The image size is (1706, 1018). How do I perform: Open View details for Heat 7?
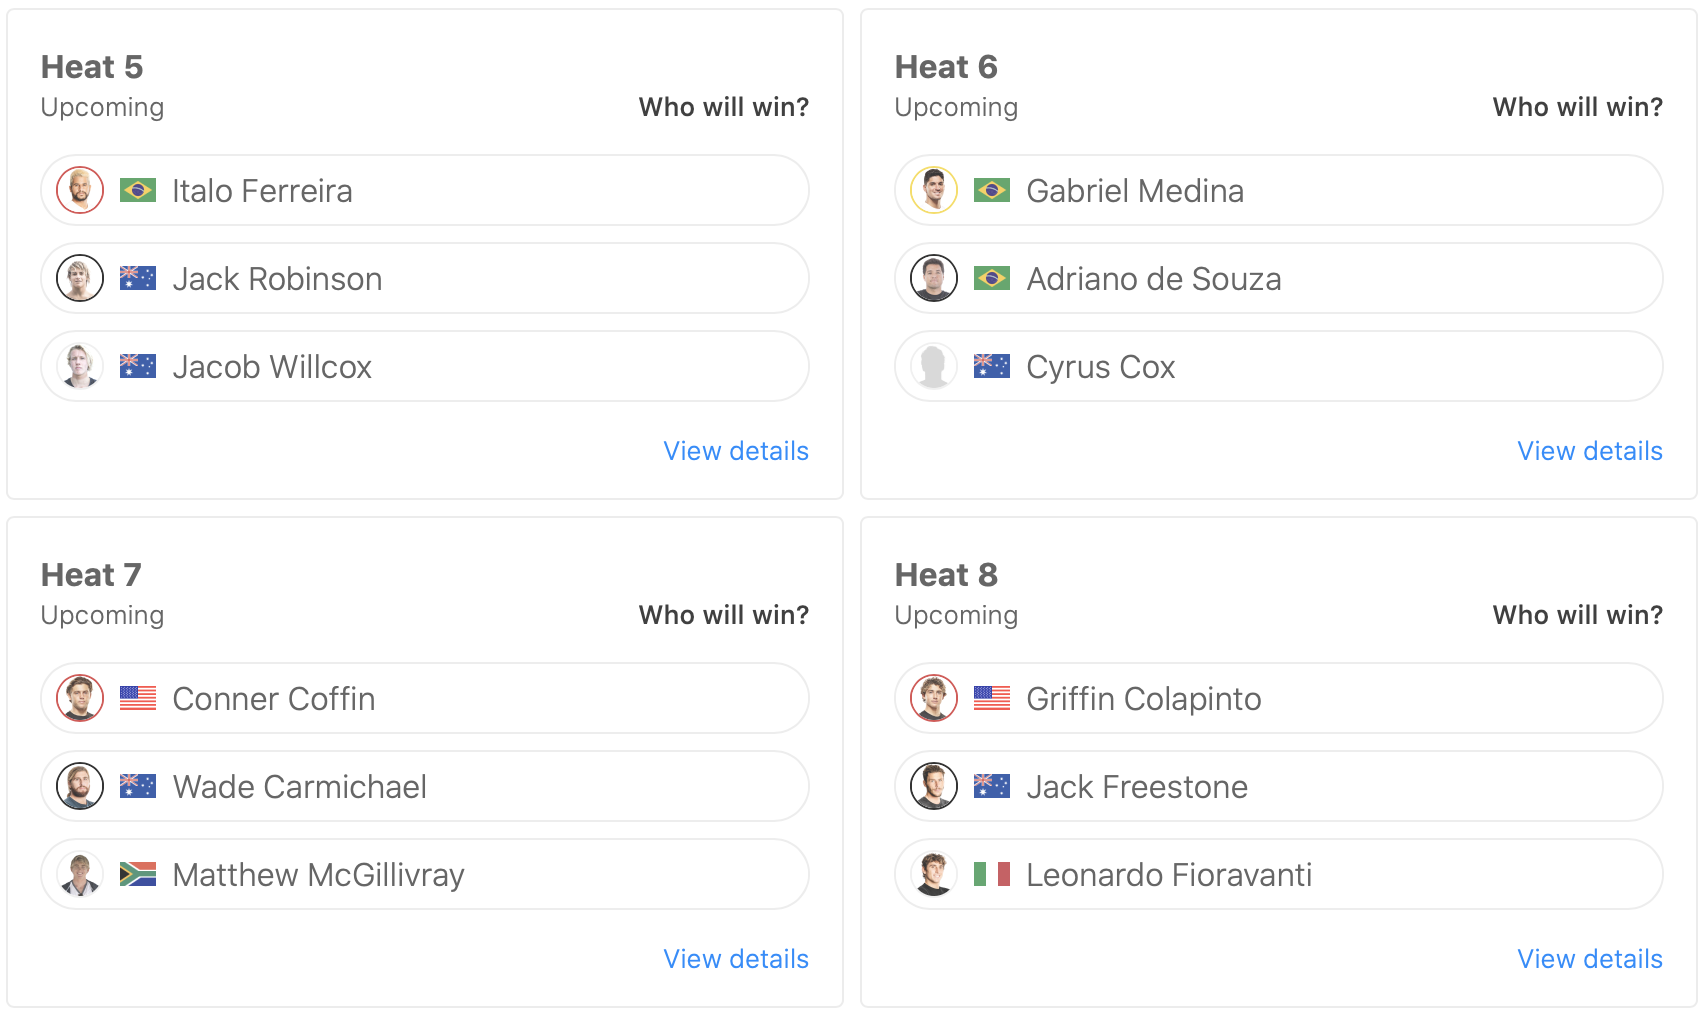point(736,959)
